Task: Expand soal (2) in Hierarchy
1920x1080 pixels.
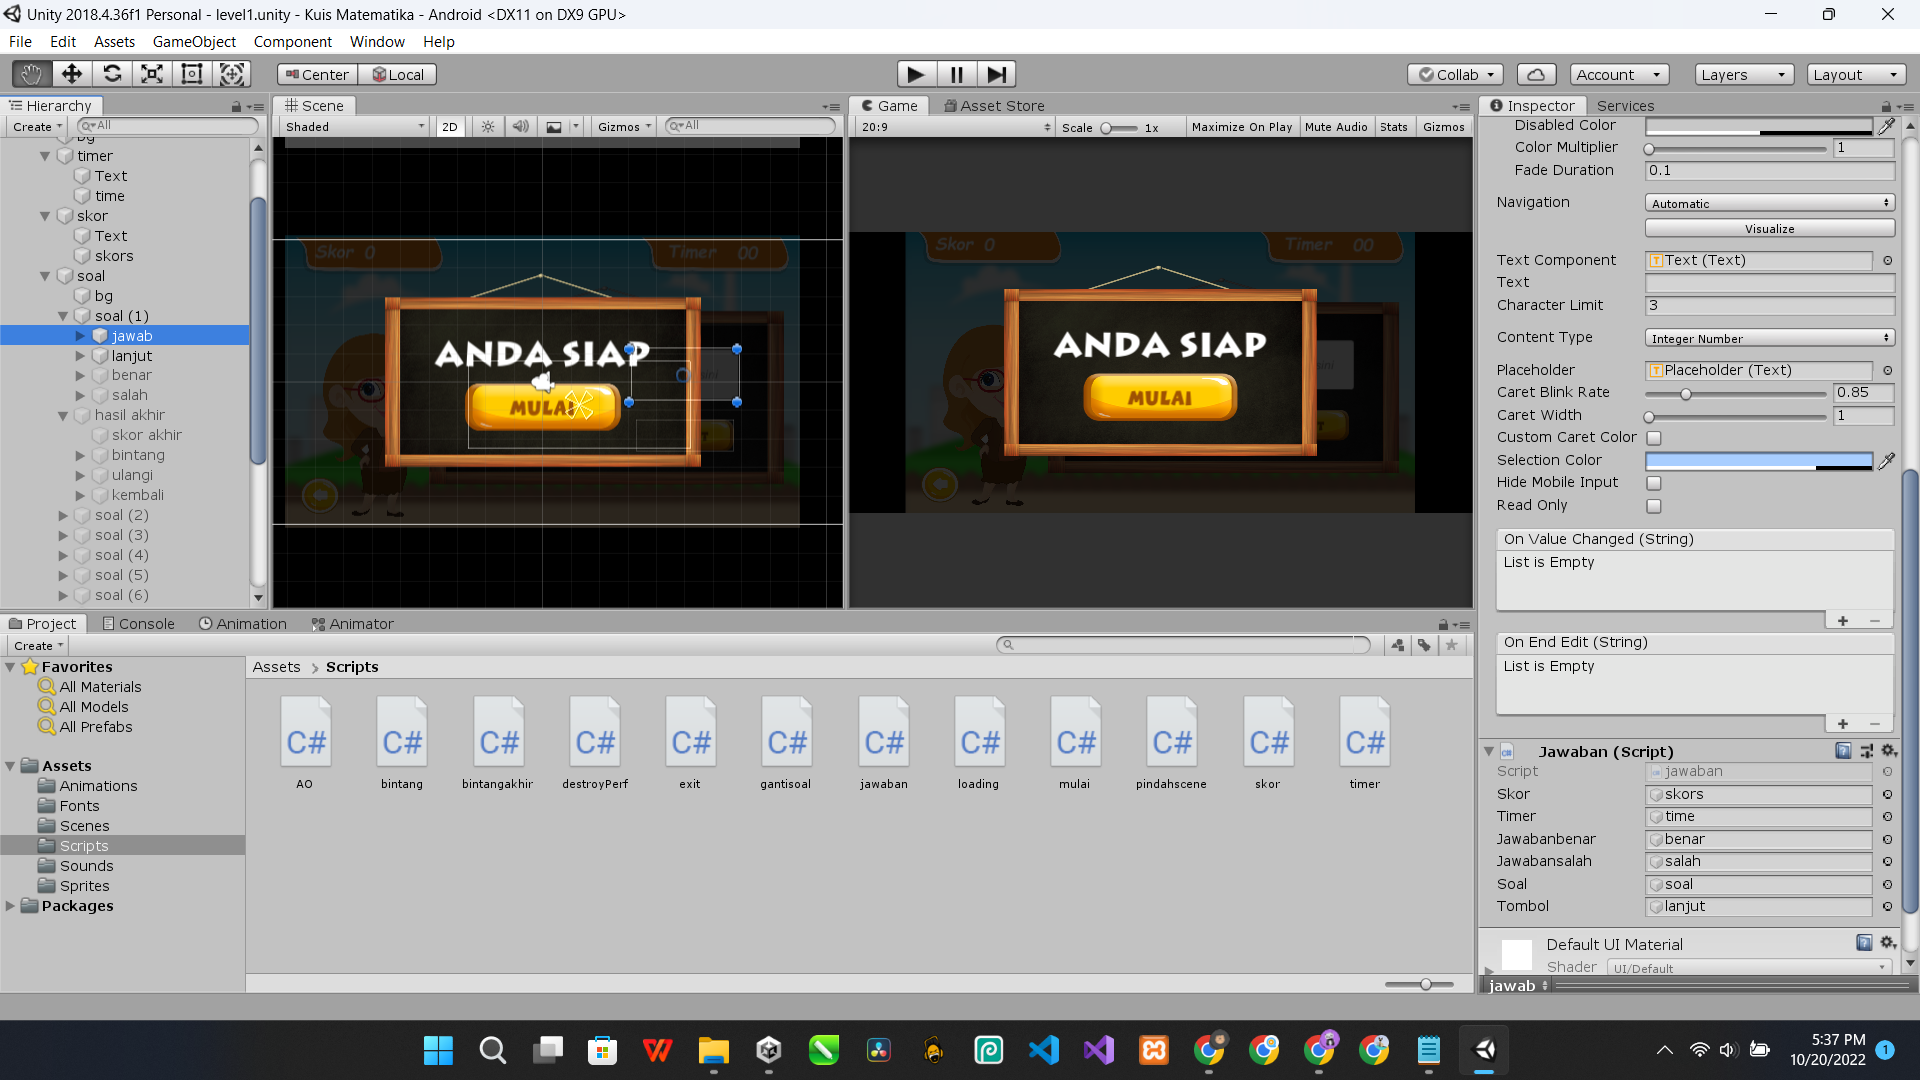Action: (x=63, y=516)
